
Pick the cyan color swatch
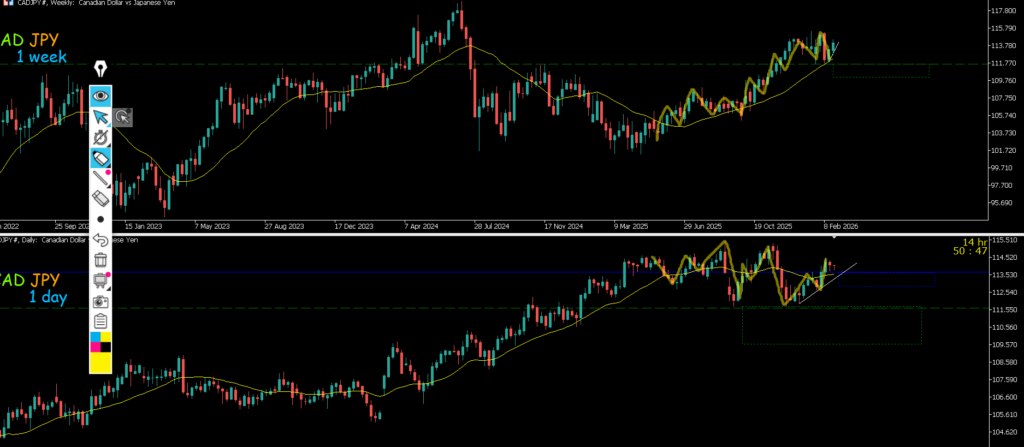coord(95,337)
